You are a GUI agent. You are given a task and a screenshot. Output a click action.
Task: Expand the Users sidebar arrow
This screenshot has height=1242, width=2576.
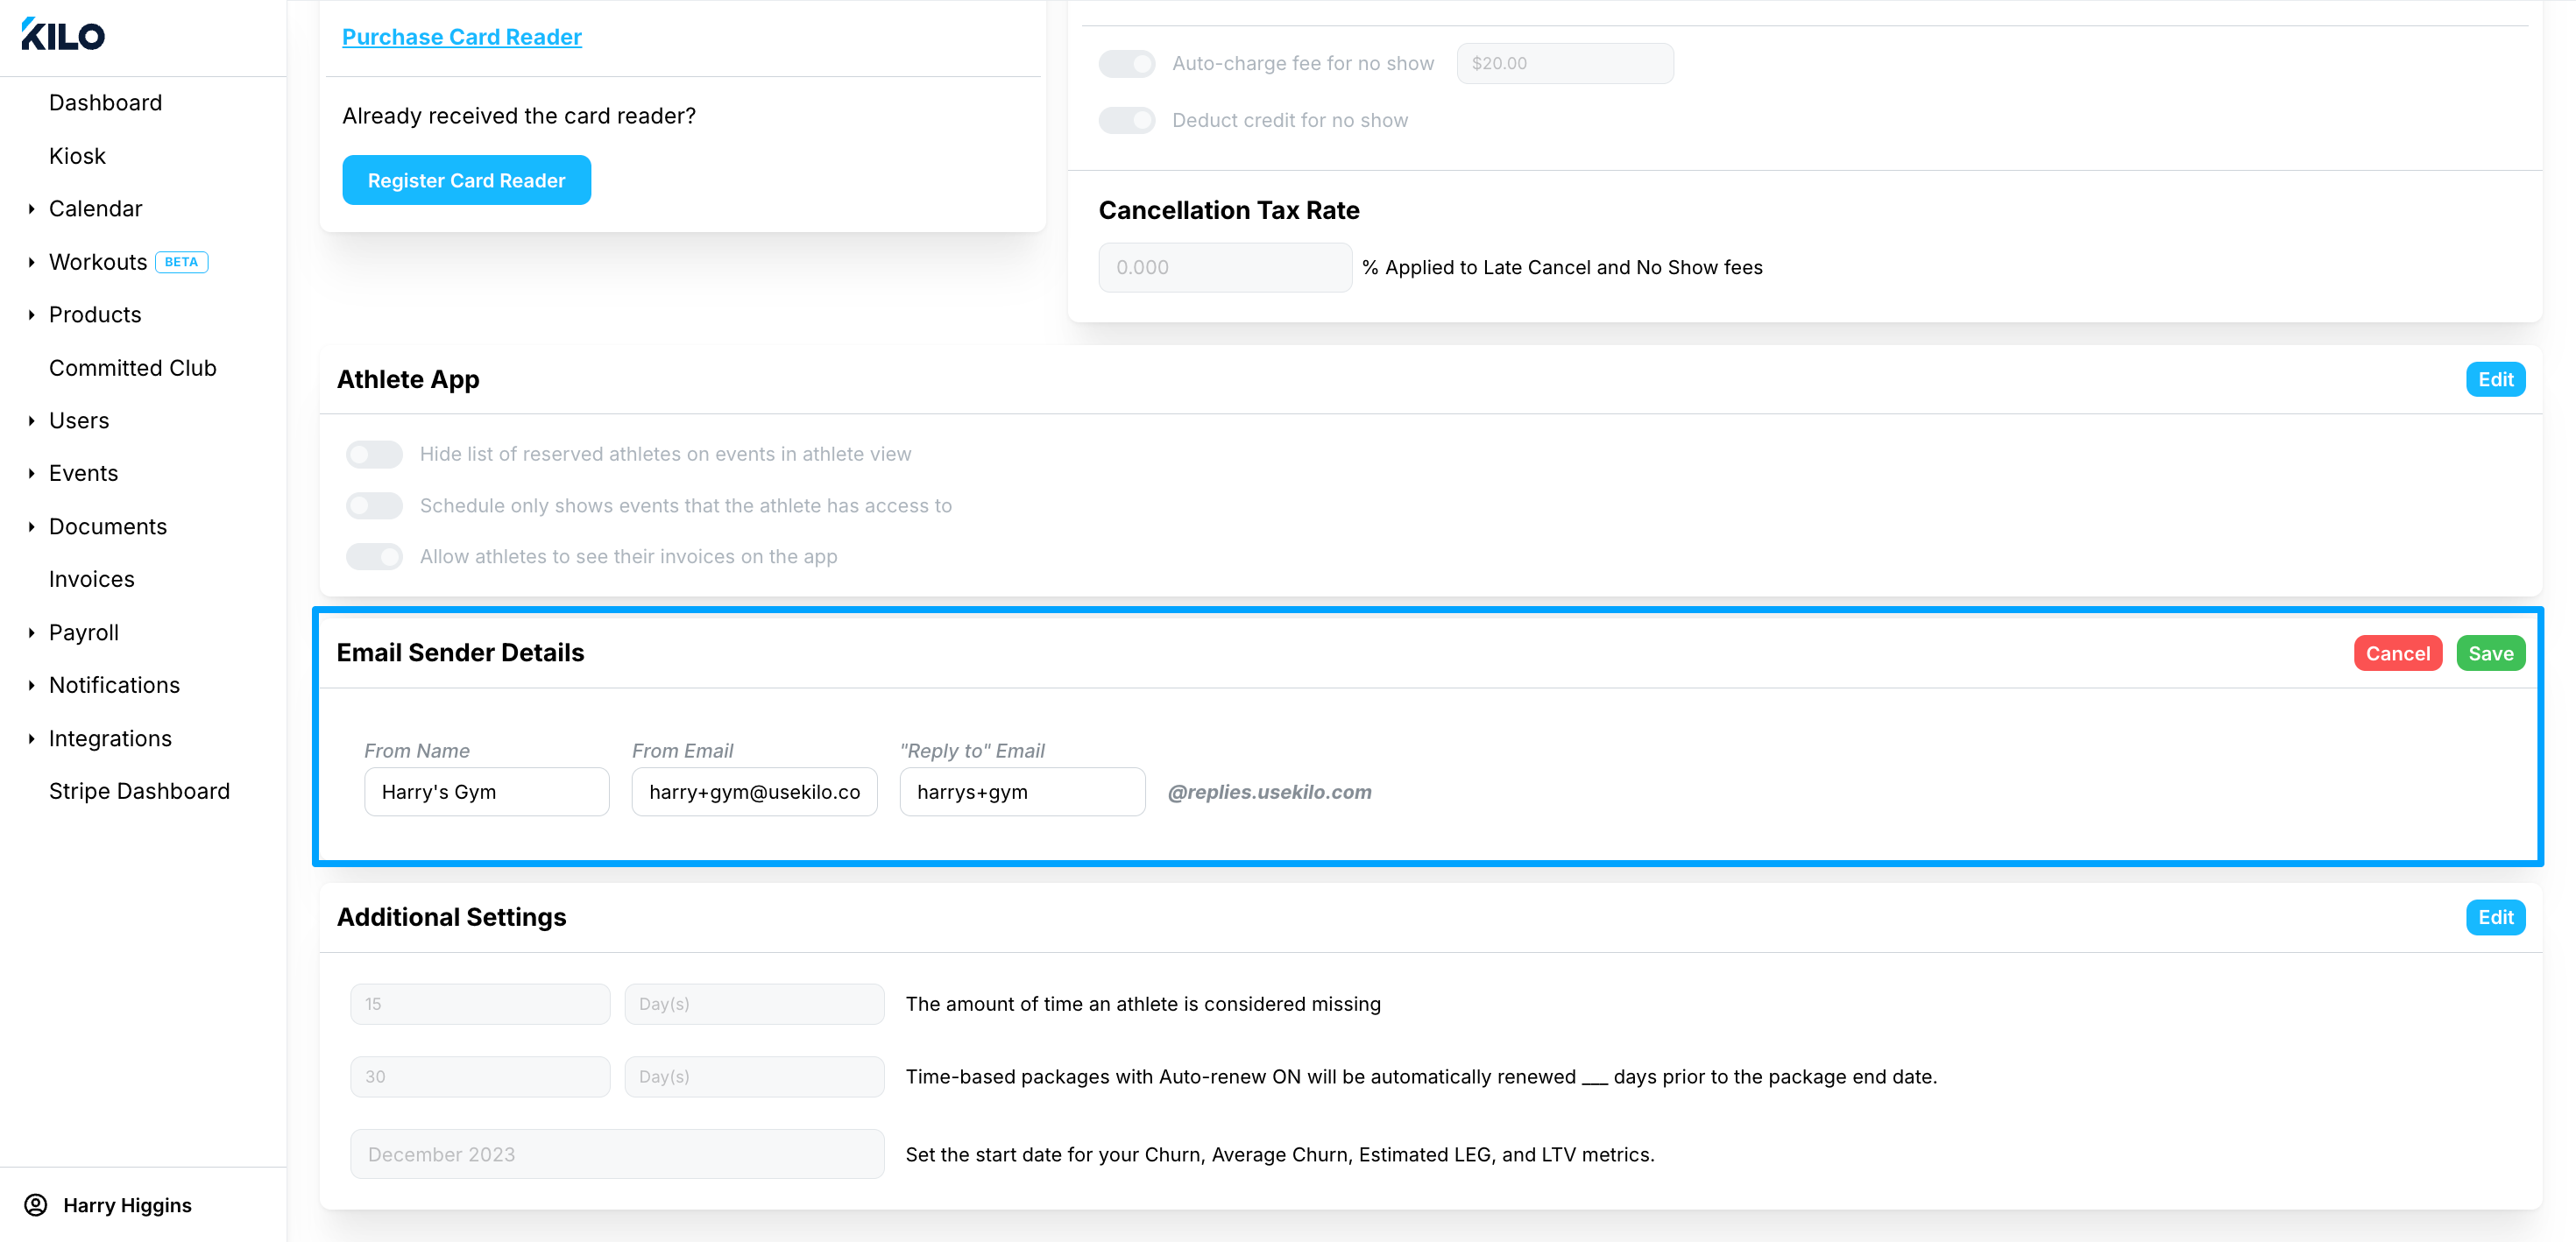click(32, 421)
